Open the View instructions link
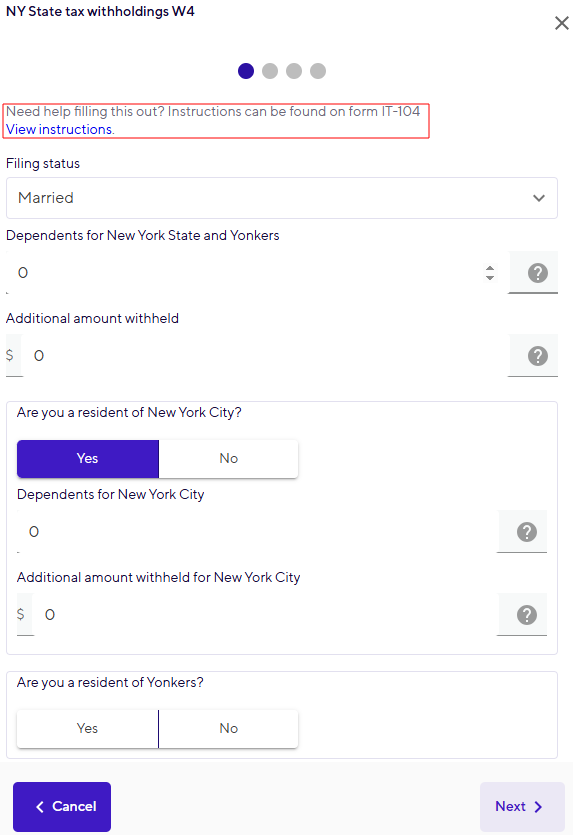The height and width of the screenshot is (835, 573). pyautogui.click(x=59, y=129)
